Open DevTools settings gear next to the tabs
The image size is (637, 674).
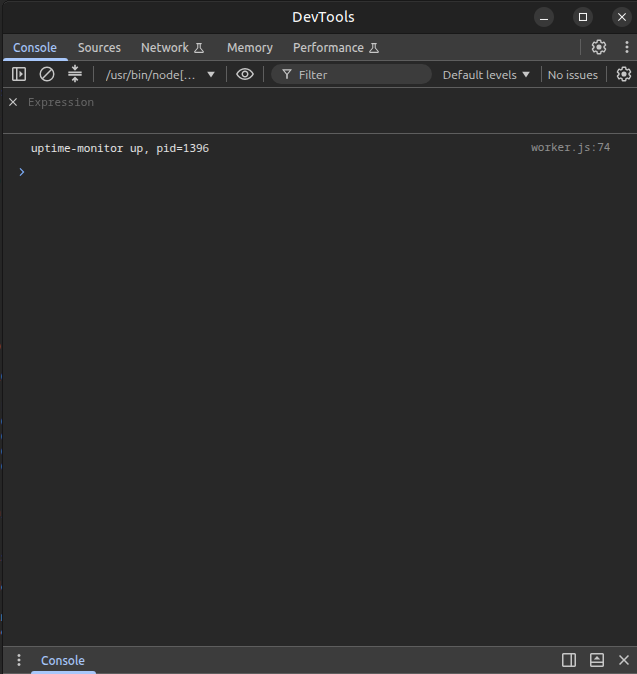599,47
